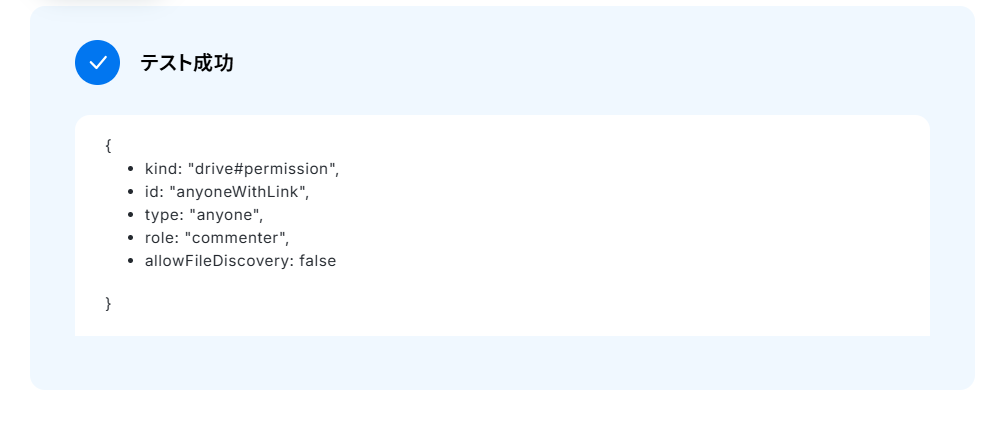The width and height of the screenshot is (1003, 423).
Task: Click the "anyoneWithLink" value text
Action: click(239, 192)
